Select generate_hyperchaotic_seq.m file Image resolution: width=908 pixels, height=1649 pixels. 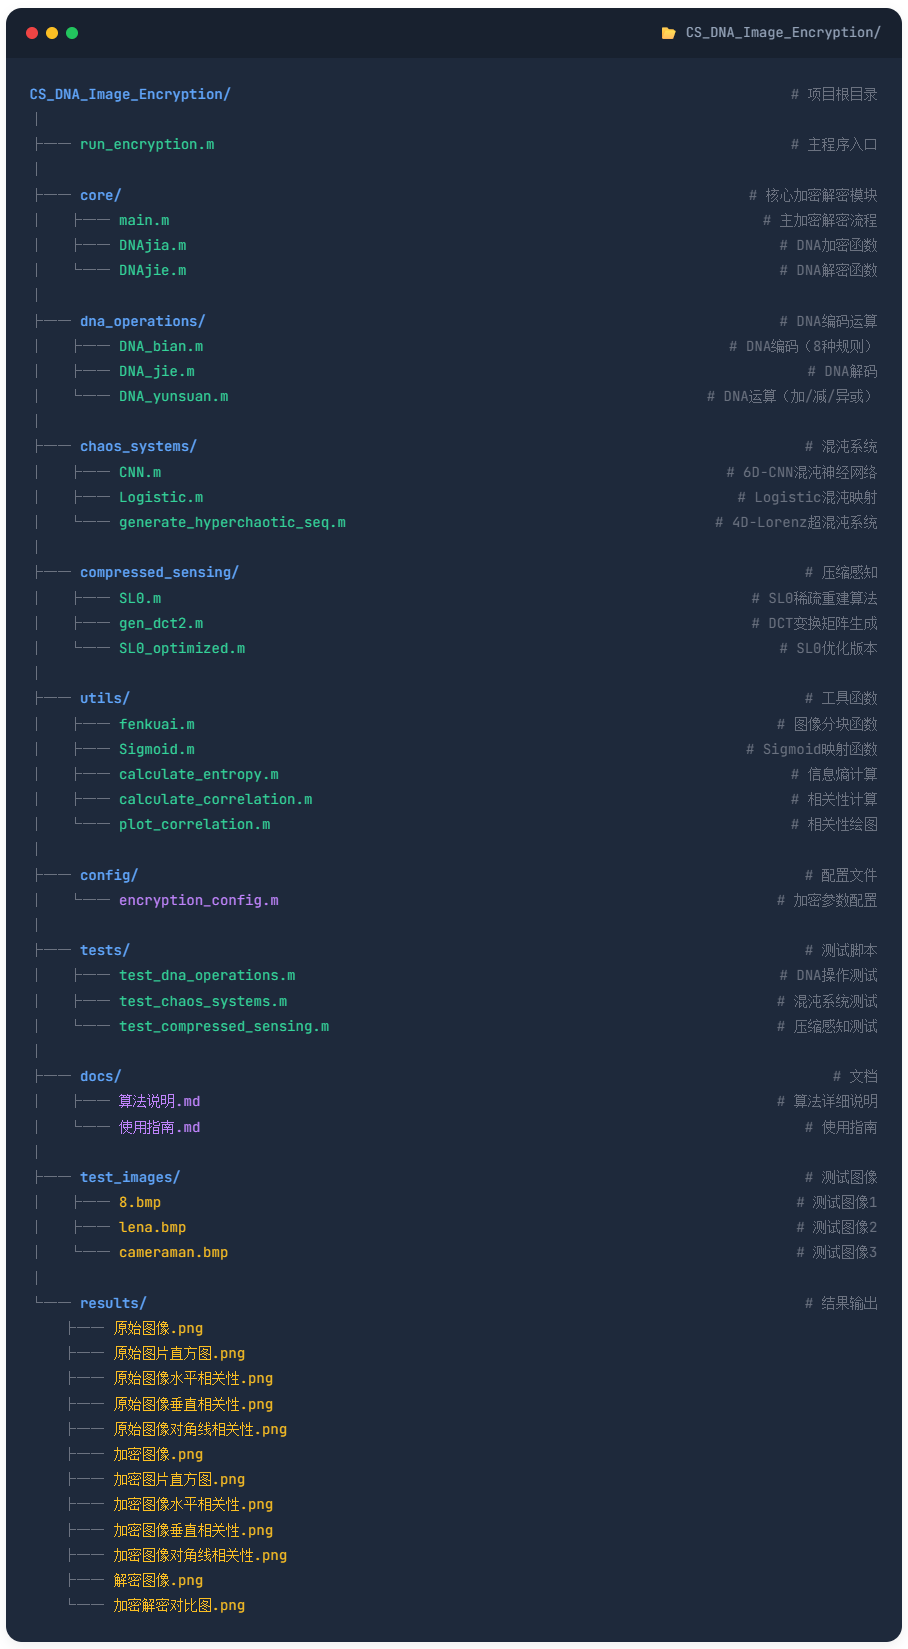click(x=232, y=522)
